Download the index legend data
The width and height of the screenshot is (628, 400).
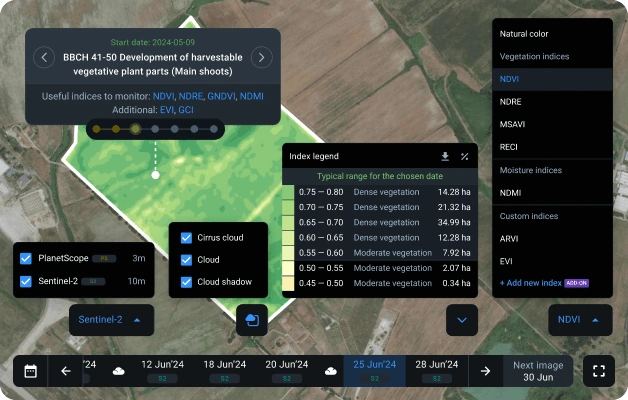click(445, 157)
